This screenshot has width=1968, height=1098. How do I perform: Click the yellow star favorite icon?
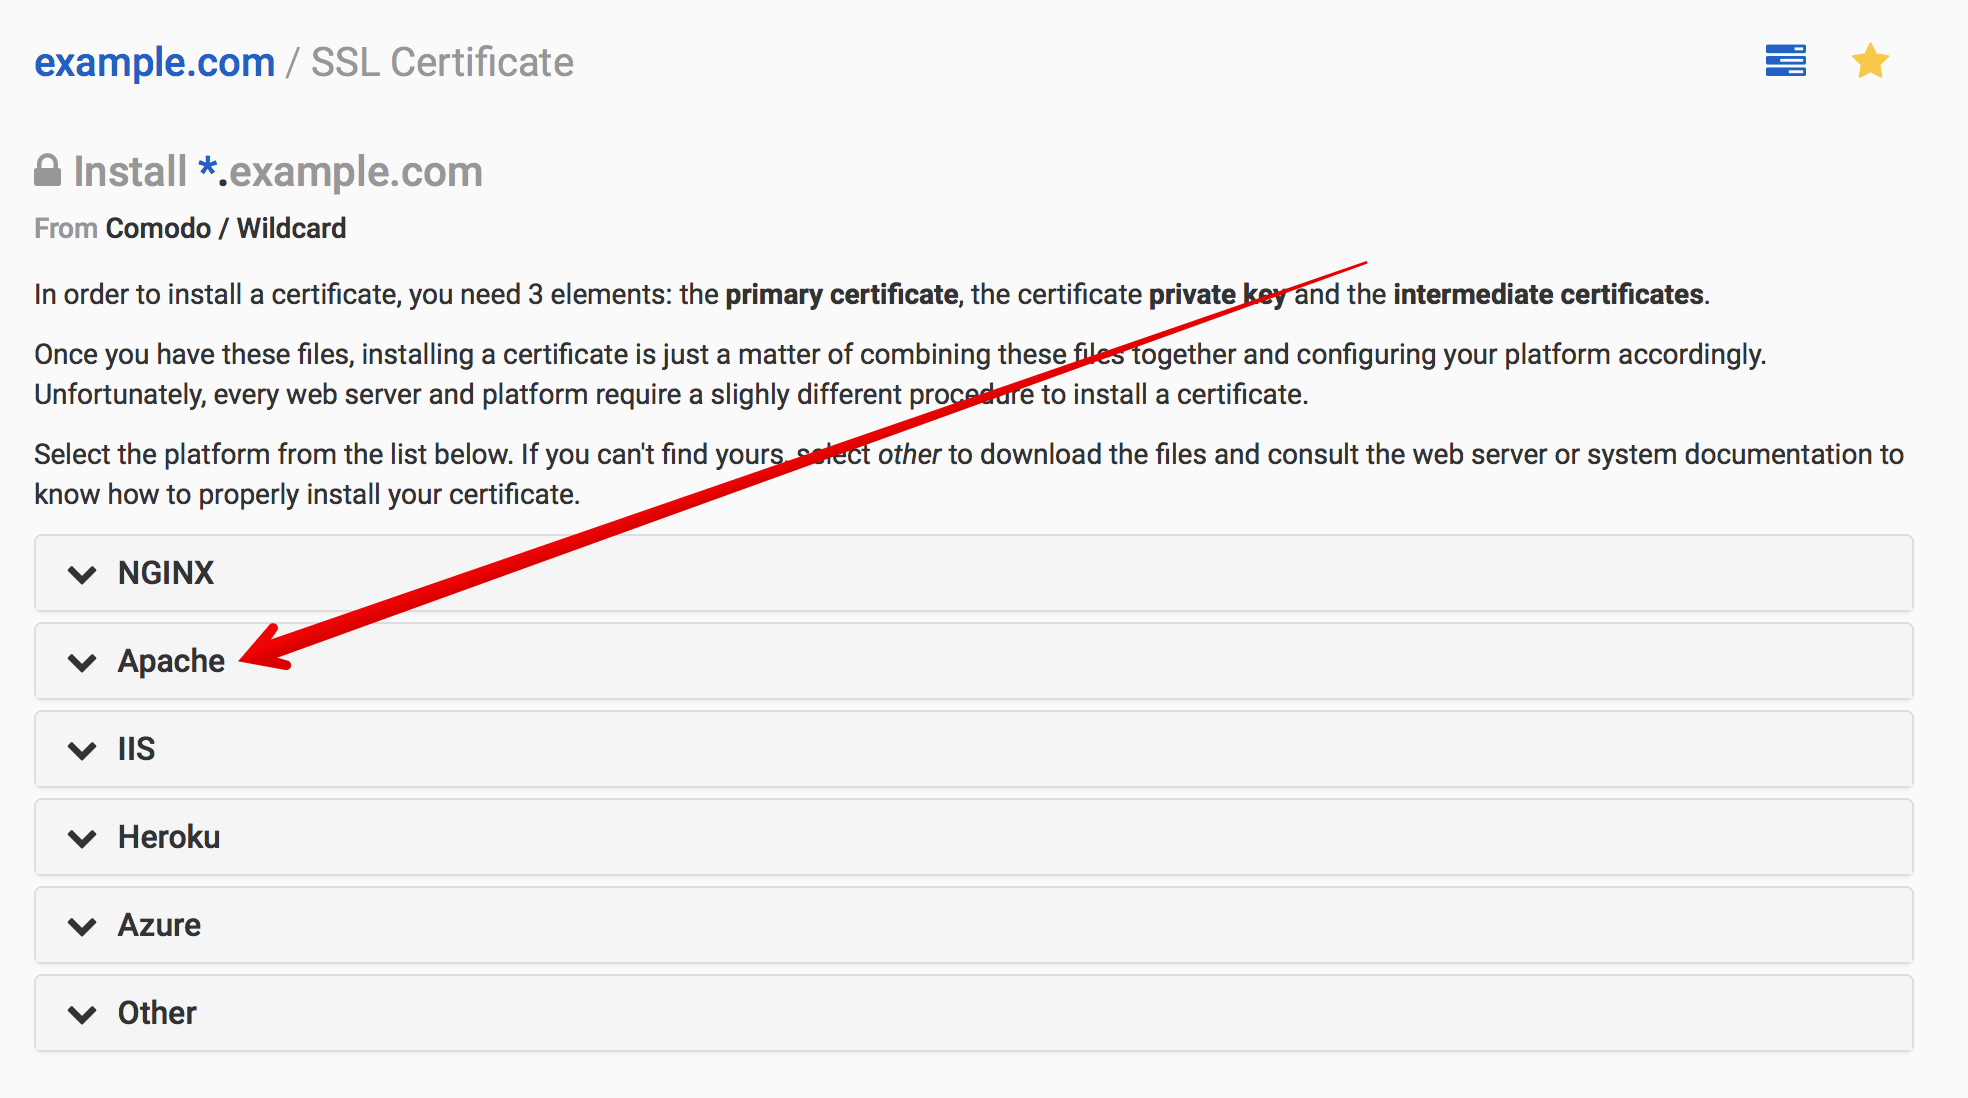[1870, 61]
